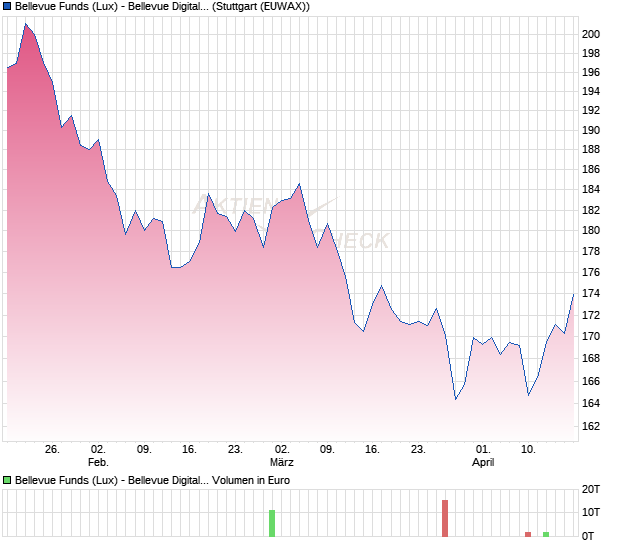Click the '180' price axis label
This screenshot has height=546, width=620.
[591, 230]
